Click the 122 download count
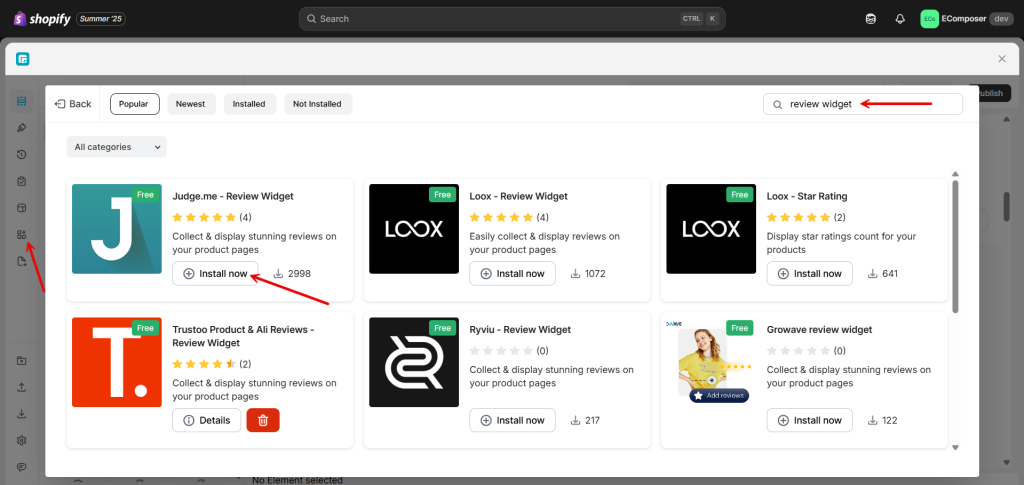Viewport: 1024px width, 485px height. point(882,420)
